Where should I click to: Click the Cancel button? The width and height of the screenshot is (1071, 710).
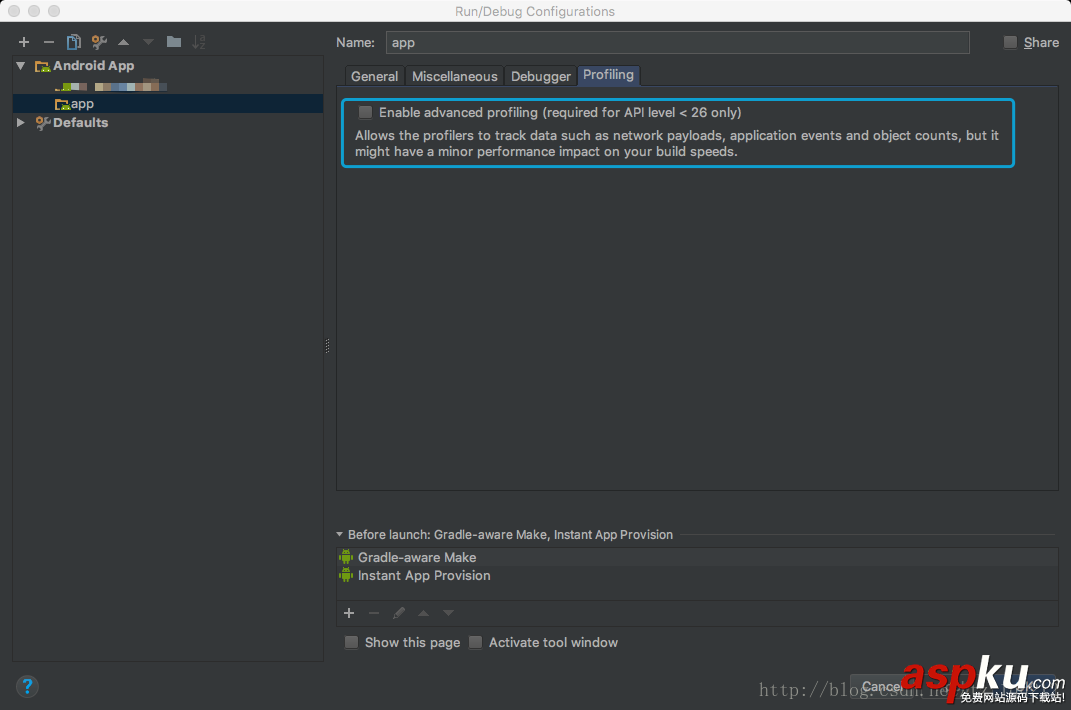point(881,686)
